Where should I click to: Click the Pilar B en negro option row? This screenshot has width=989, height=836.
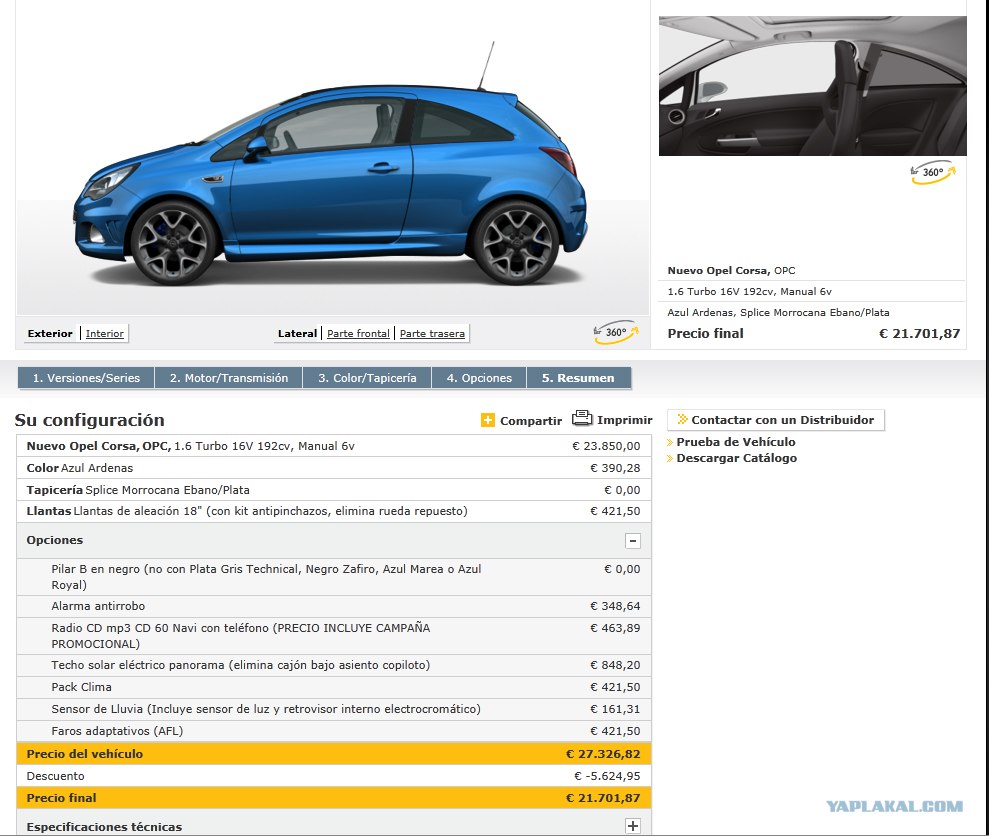(334, 577)
